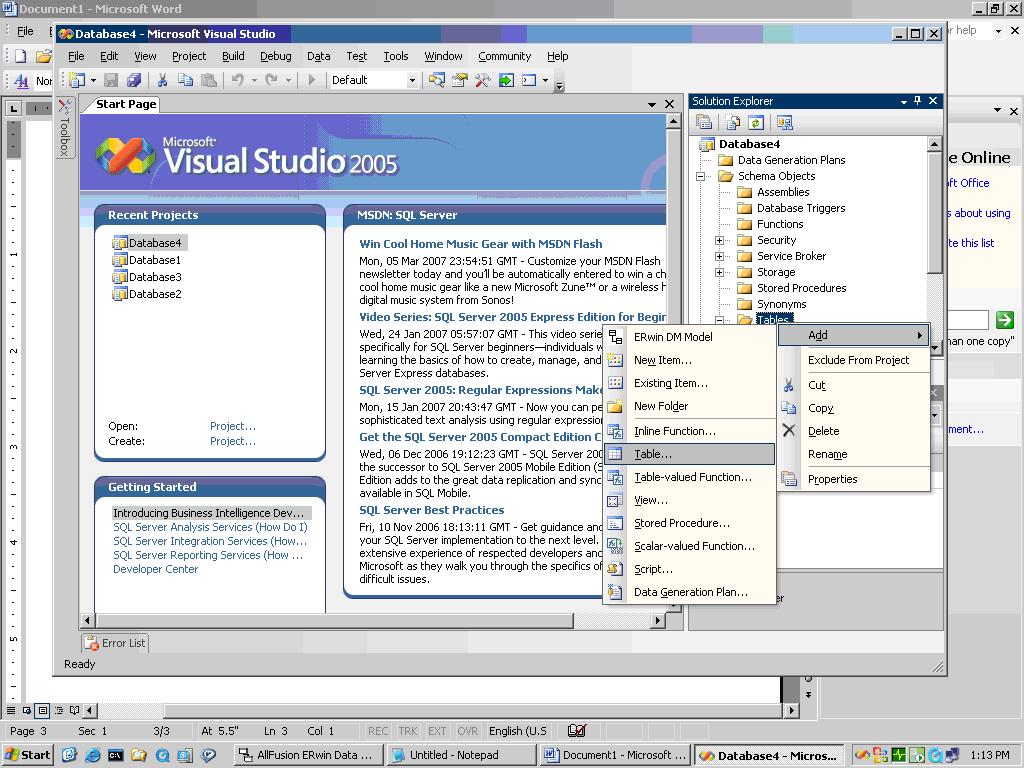
Task: Click Properties icon in Solution Explorer toolbar
Action: 704,123
